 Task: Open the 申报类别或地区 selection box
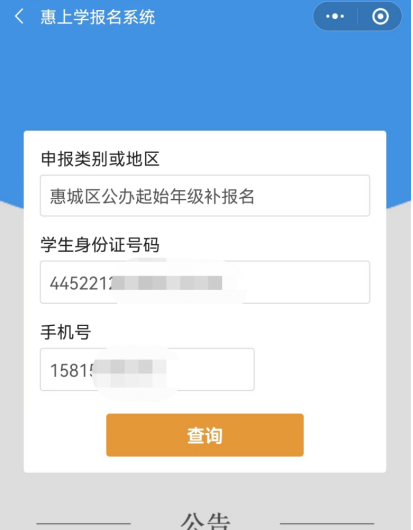point(205,196)
